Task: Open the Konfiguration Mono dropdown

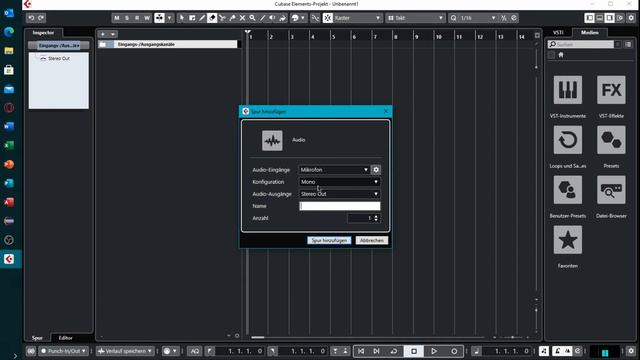Action: (340, 182)
